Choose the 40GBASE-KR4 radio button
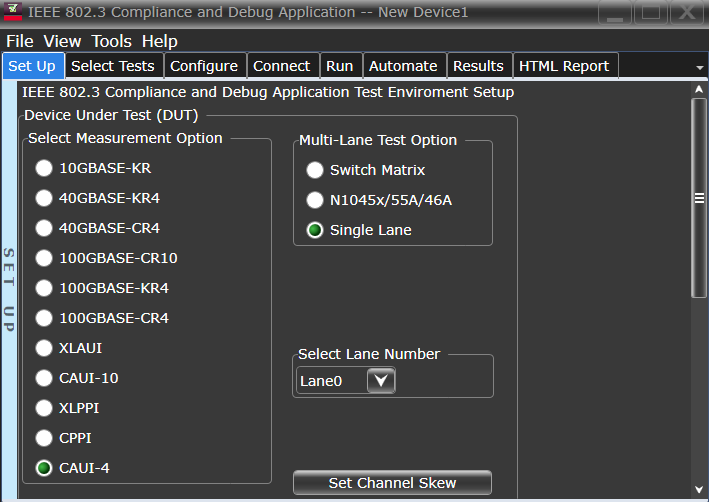The width and height of the screenshot is (709, 502). pyautogui.click(x=44, y=198)
